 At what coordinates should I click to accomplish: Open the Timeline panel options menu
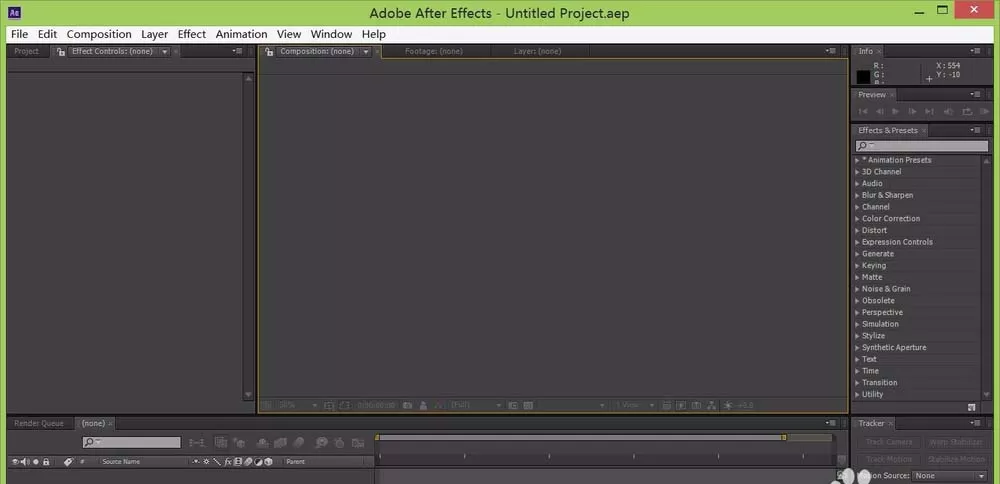830,423
